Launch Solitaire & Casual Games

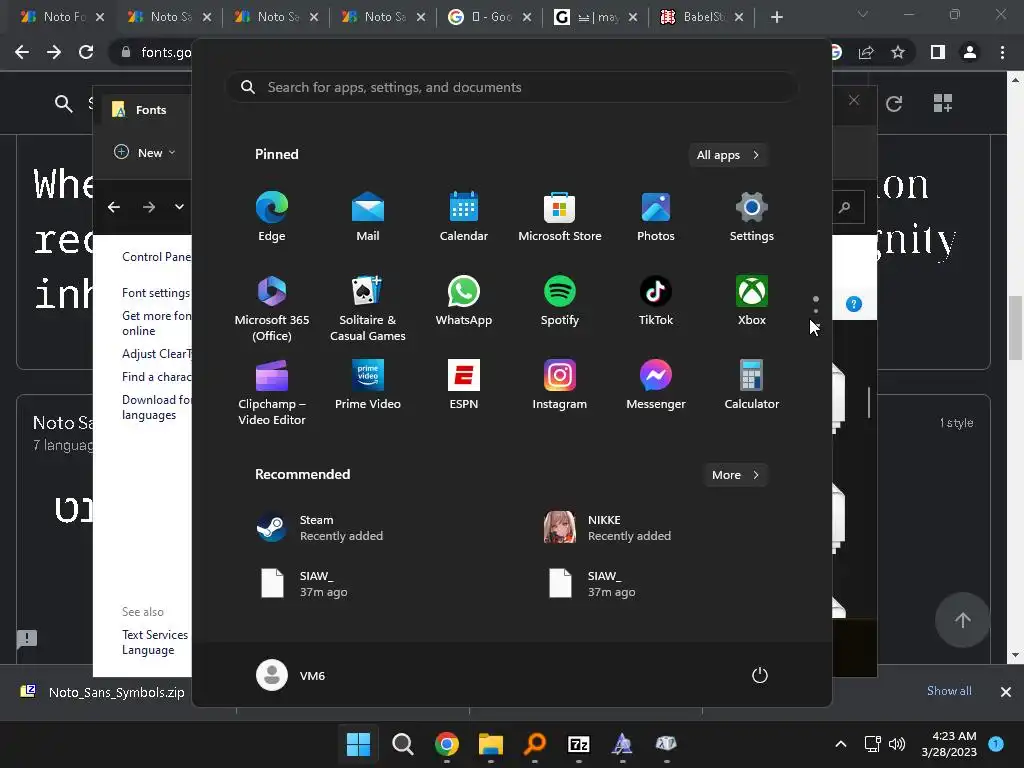coord(368,308)
